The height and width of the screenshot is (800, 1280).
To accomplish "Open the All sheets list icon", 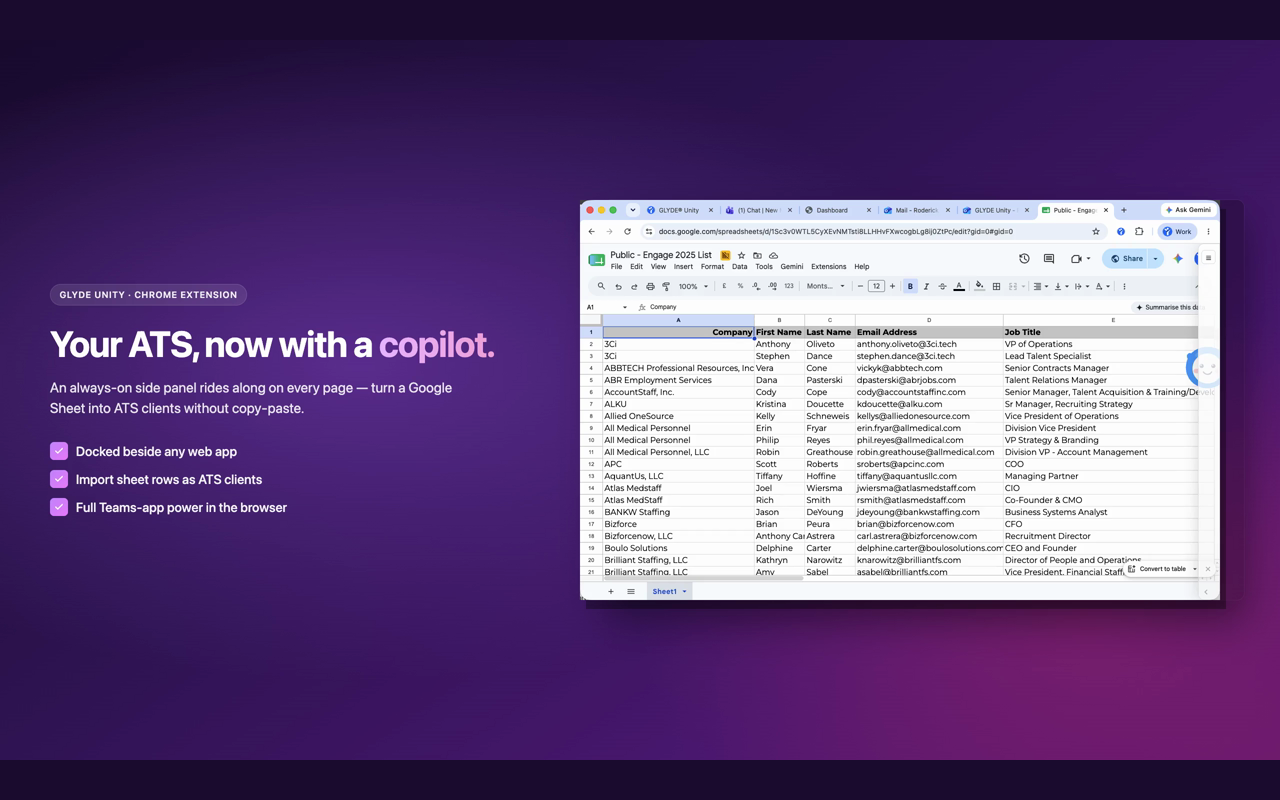I will (631, 591).
